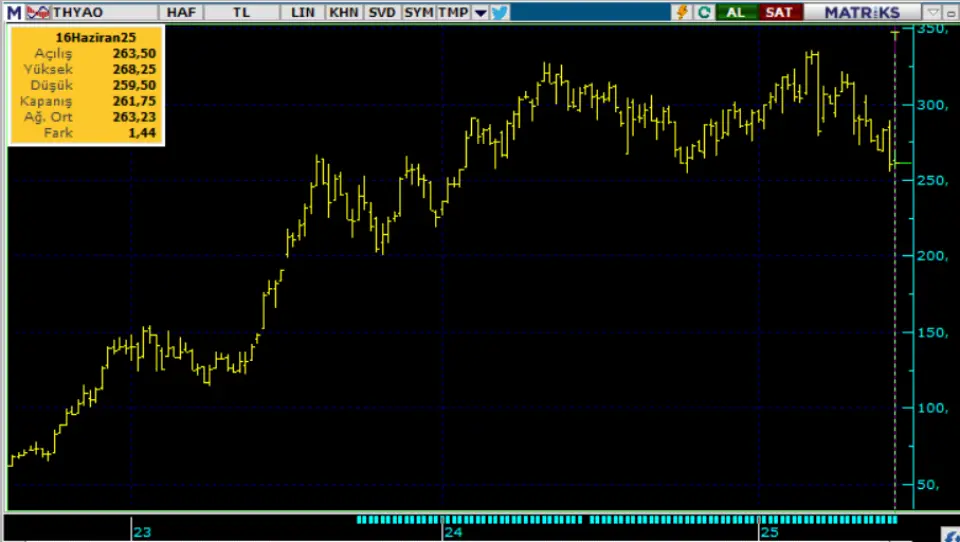Open the TMP template menu
This screenshot has height=542, width=960.
(x=452, y=12)
